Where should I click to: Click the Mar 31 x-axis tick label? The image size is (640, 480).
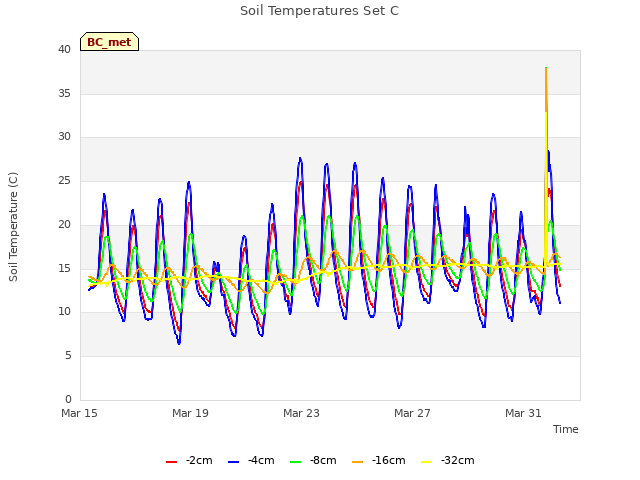click(523, 413)
